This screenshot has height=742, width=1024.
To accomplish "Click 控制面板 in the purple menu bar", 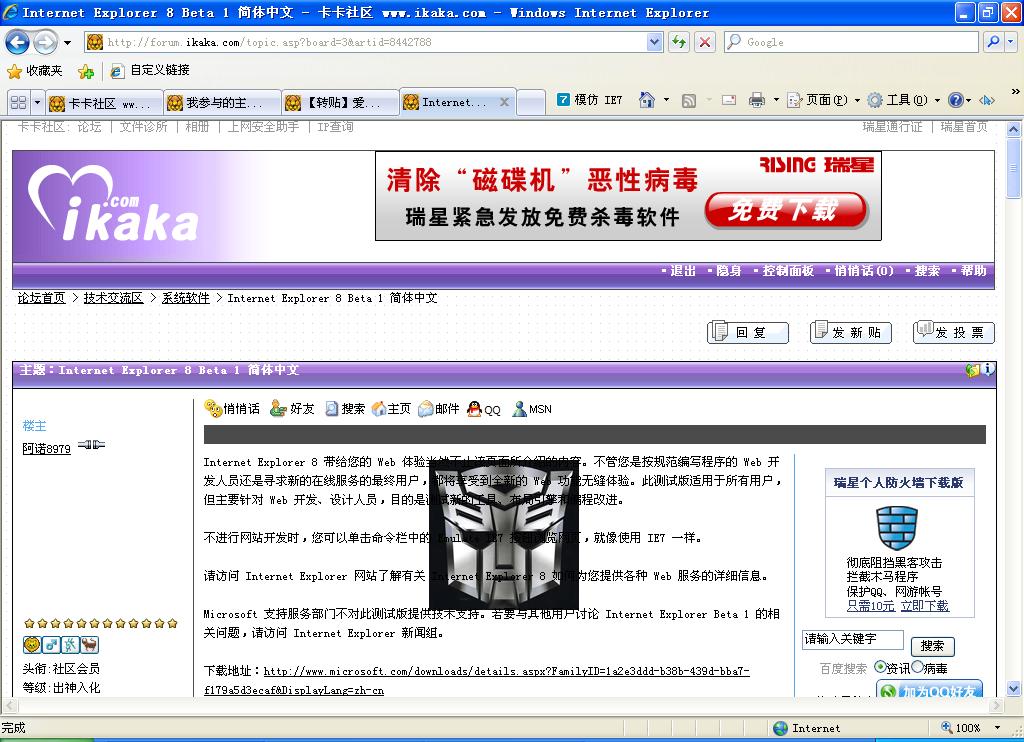I will 788,271.
